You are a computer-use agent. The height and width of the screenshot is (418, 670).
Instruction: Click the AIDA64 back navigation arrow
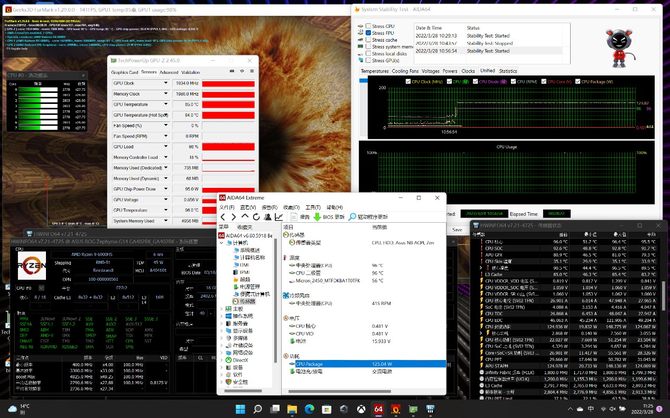click(225, 216)
